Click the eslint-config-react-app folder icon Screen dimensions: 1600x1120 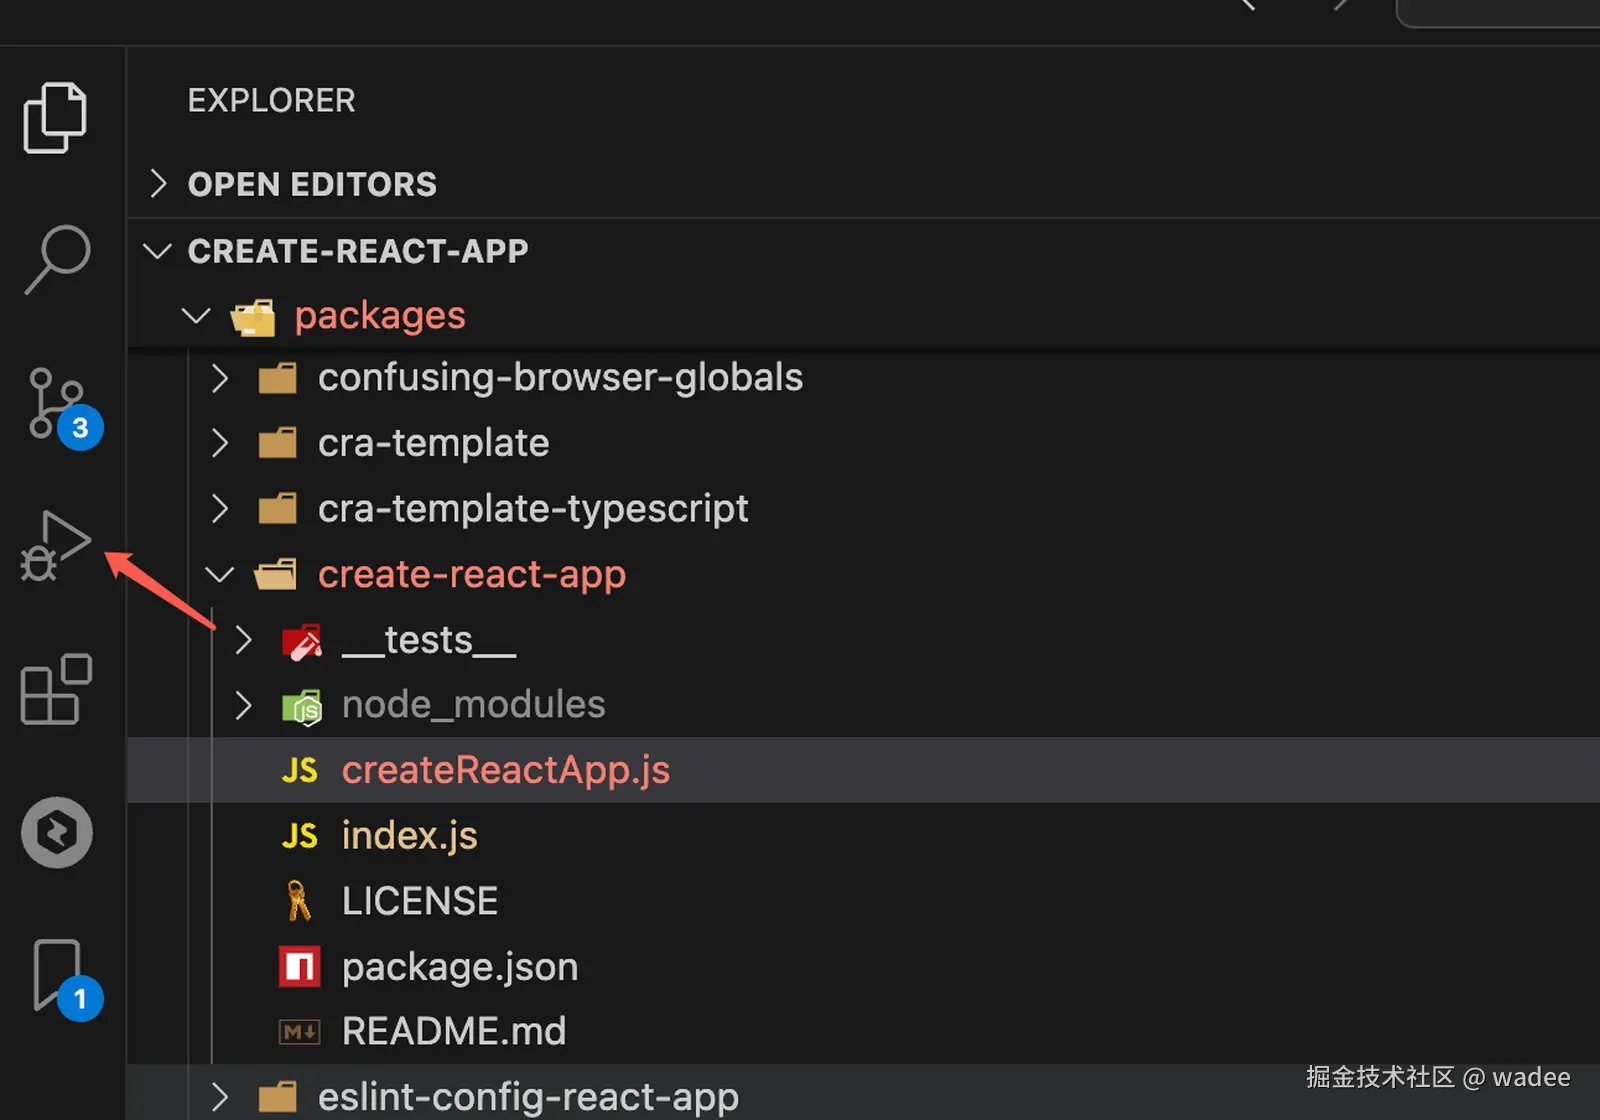pos(277,1097)
